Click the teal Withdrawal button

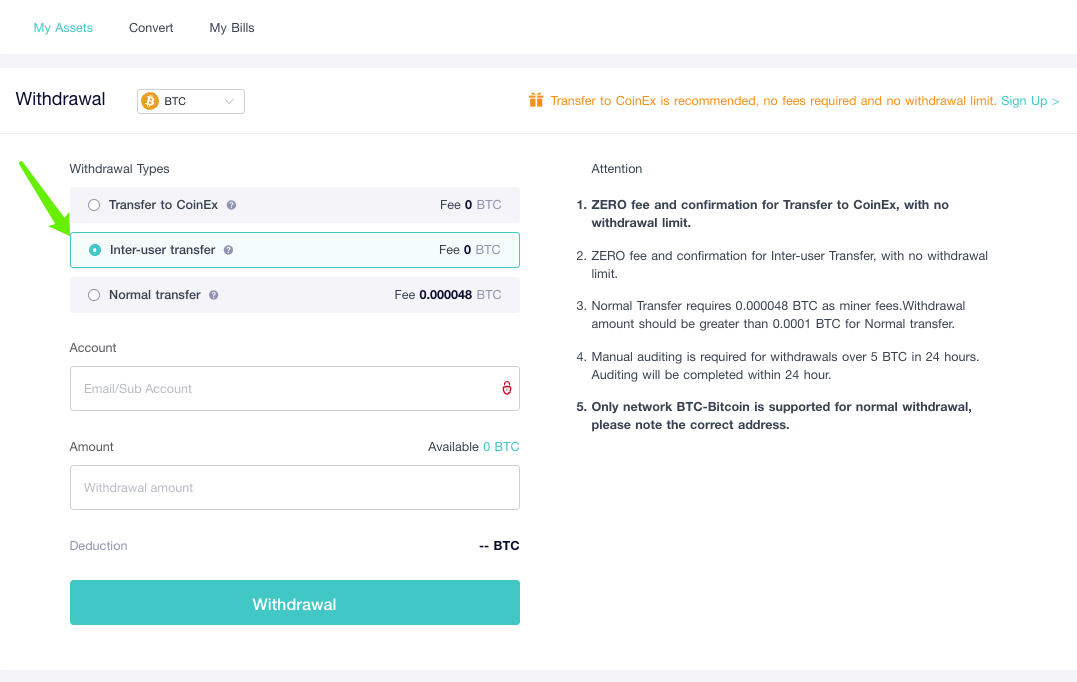pos(295,602)
